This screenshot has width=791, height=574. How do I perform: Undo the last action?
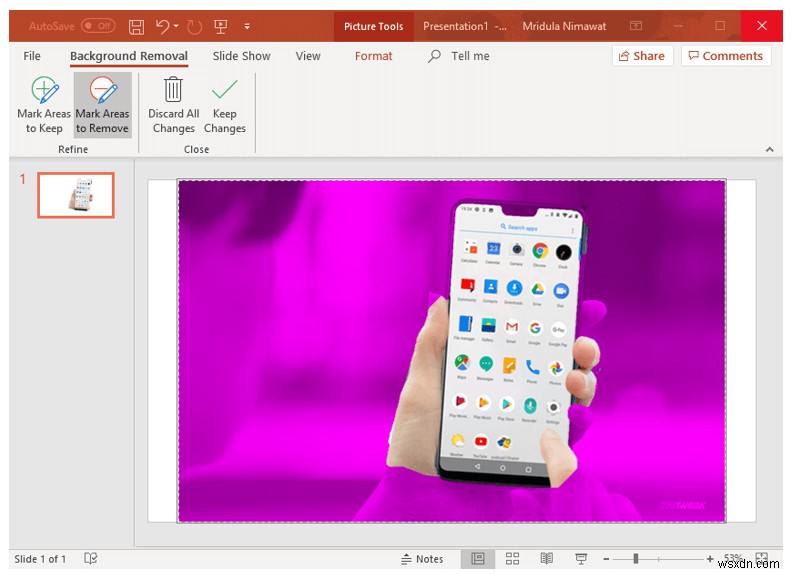point(162,26)
